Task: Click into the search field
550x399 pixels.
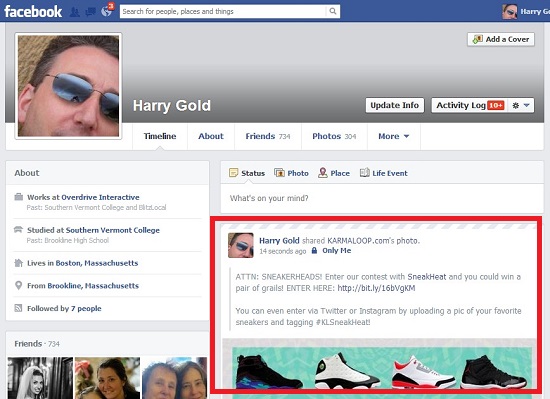Action: pyautogui.click(x=223, y=11)
